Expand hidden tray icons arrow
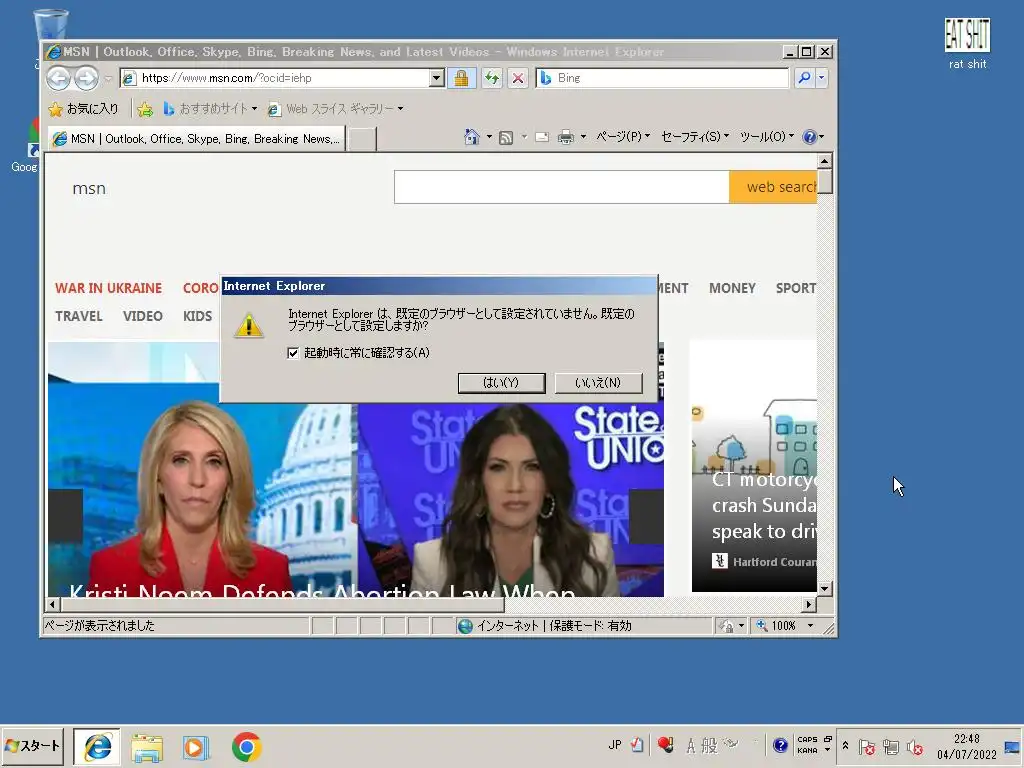 (x=845, y=746)
